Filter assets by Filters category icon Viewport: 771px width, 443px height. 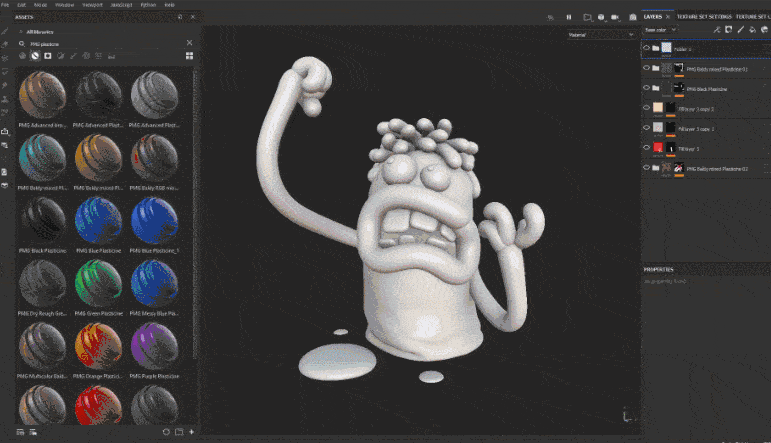(x=60, y=56)
